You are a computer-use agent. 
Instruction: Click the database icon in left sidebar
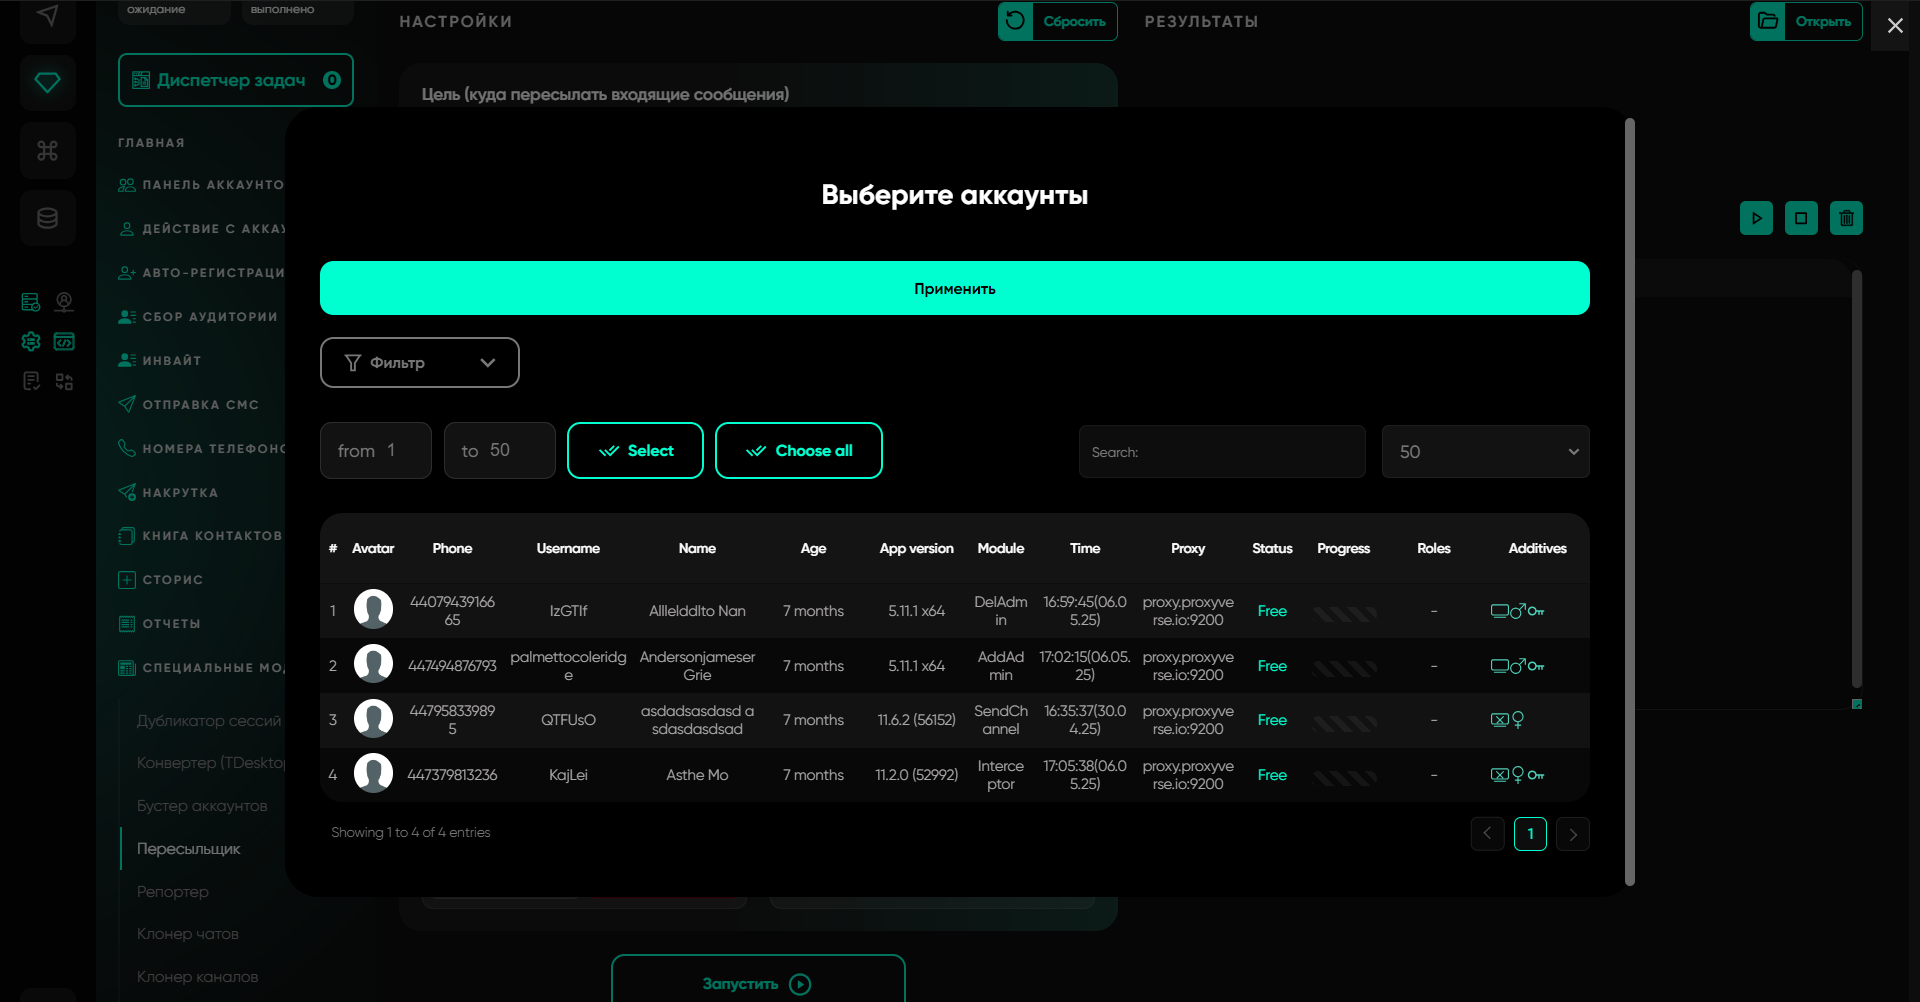pos(47,218)
